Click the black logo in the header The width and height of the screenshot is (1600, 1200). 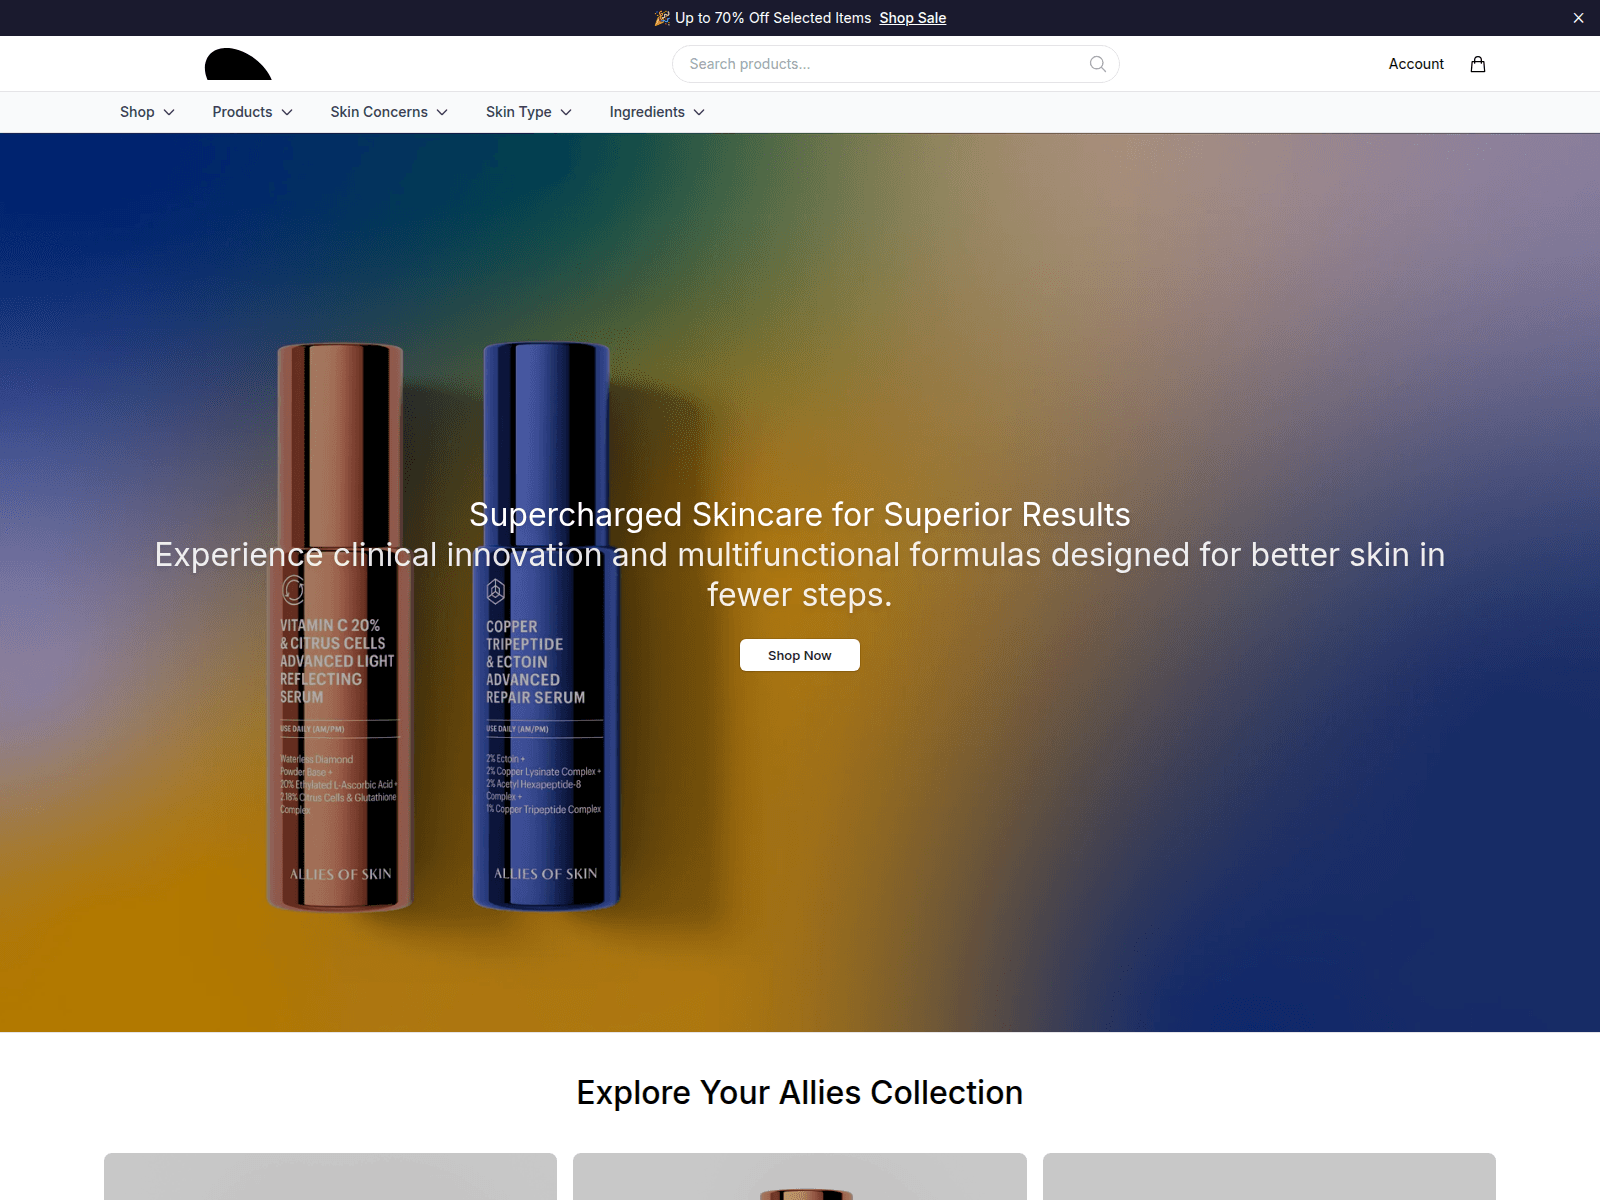point(238,64)
